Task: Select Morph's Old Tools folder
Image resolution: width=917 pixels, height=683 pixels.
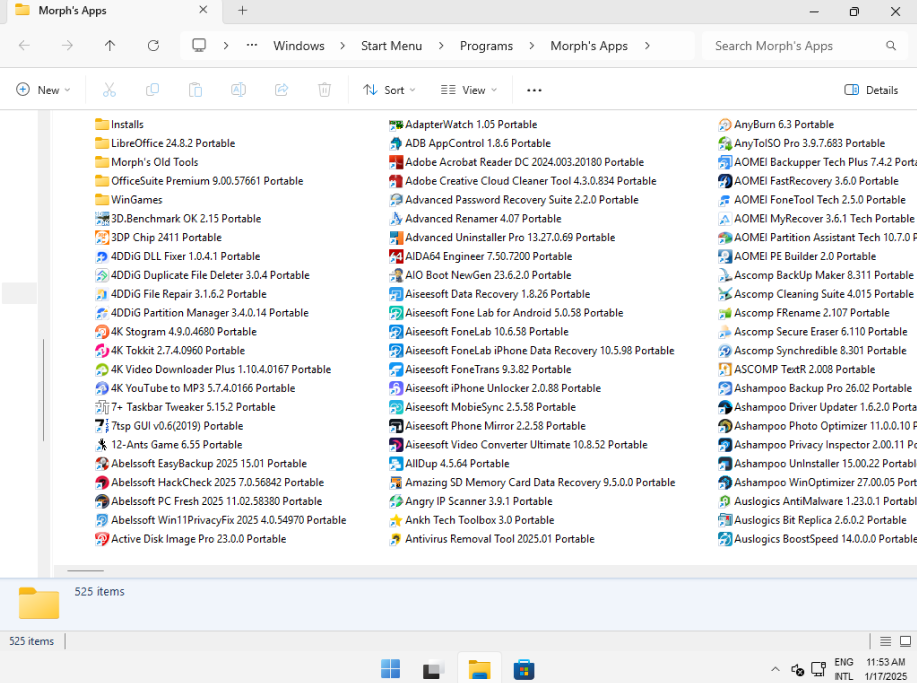Action: pos(147,162)
